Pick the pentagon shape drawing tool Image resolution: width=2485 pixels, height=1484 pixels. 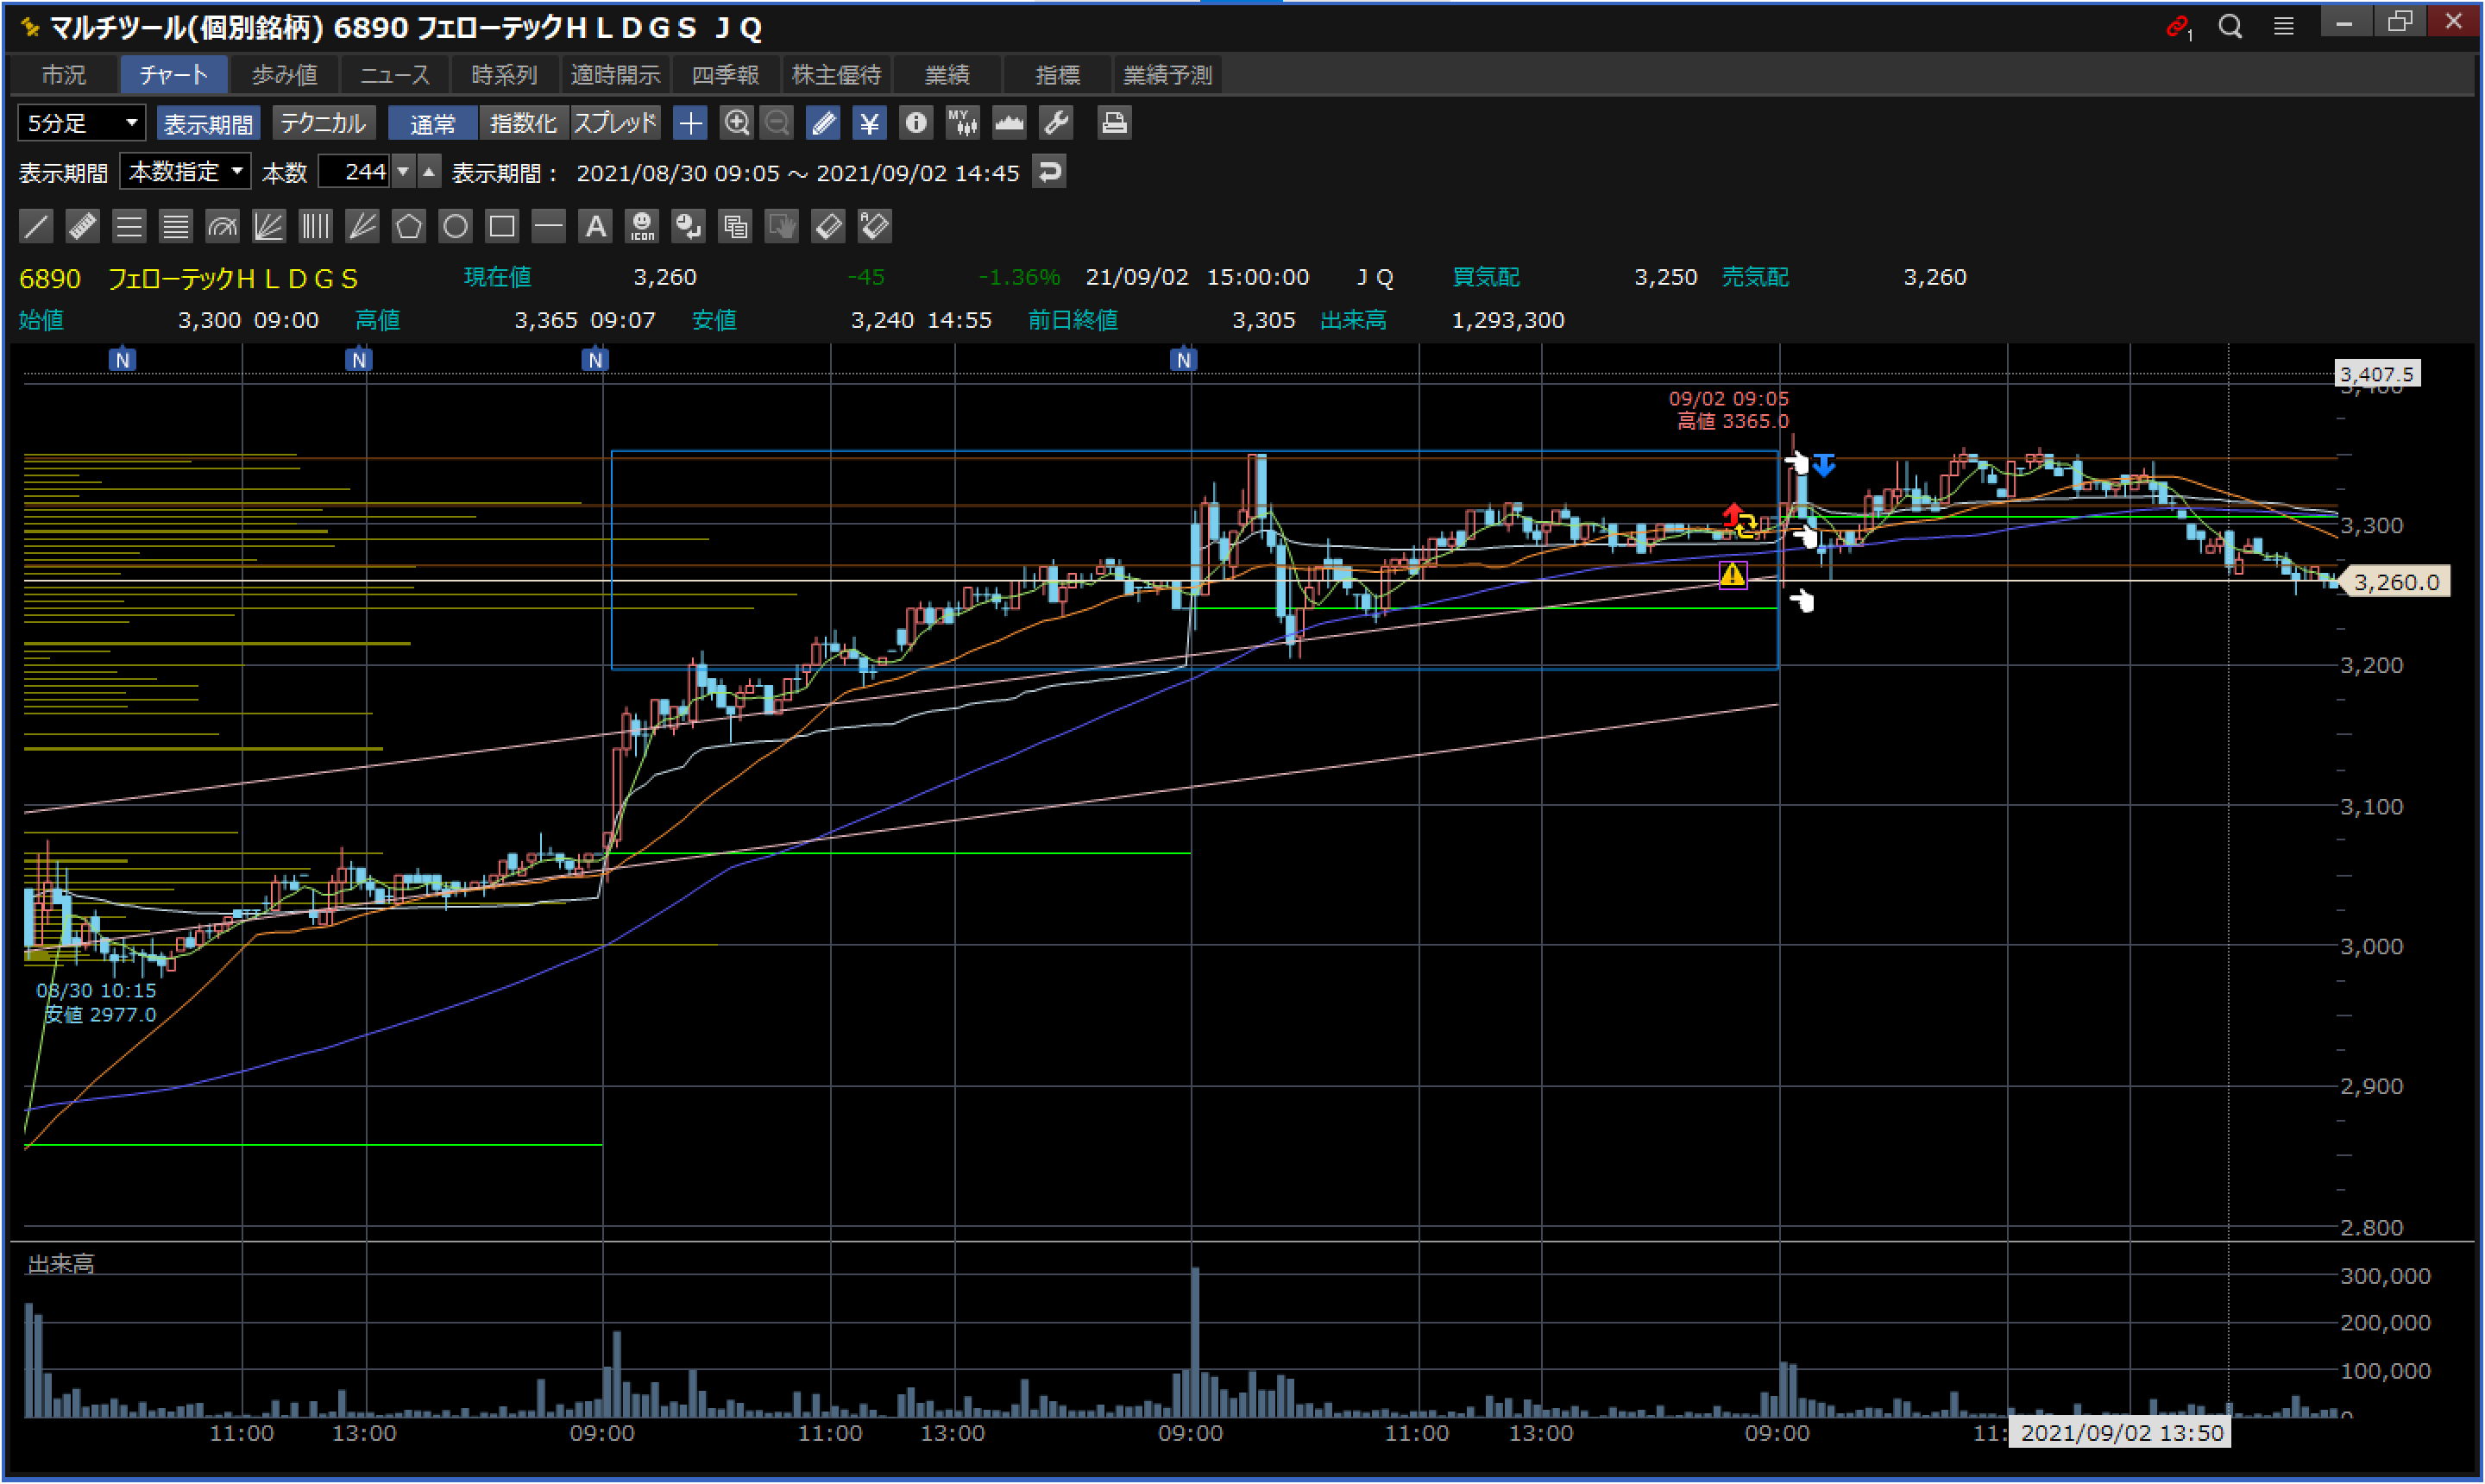408,226
